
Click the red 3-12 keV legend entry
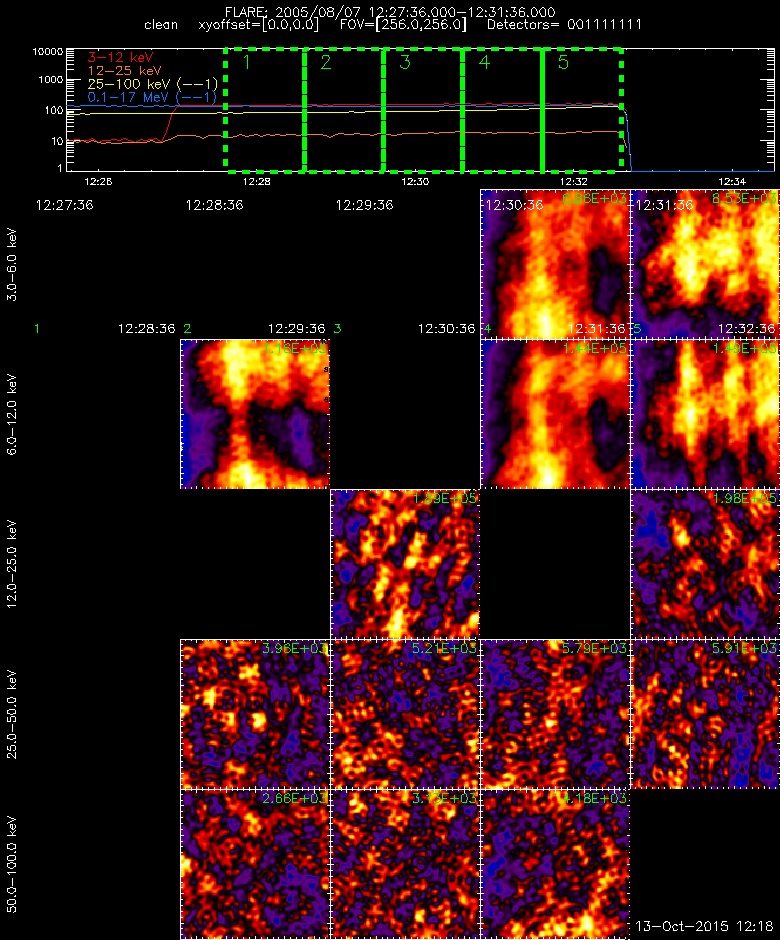pos(121,58)
